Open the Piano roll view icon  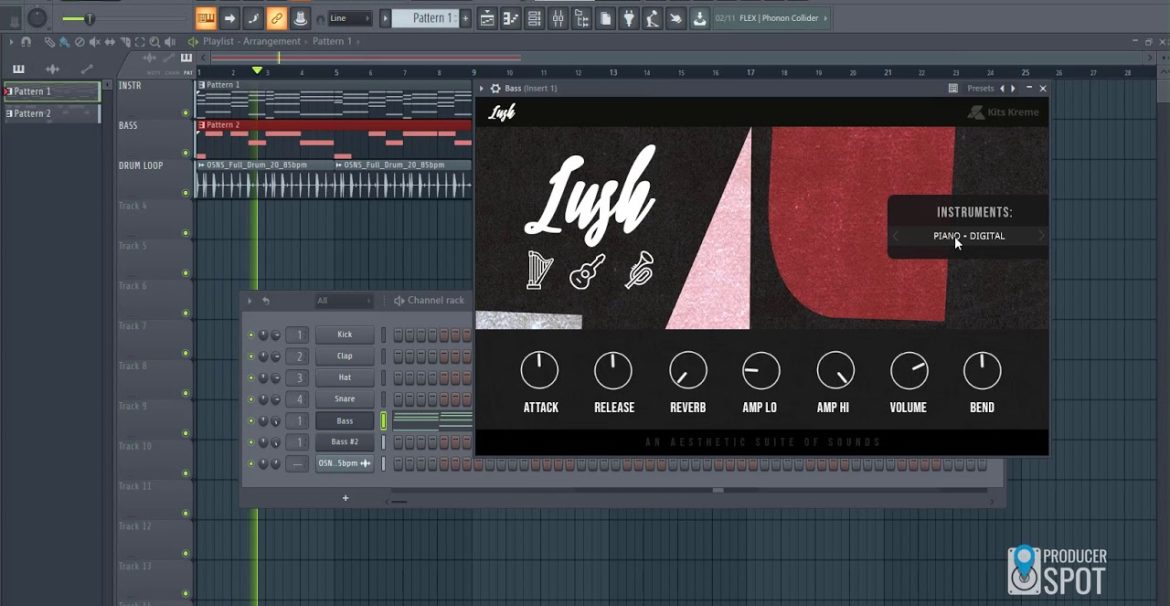pyautogui.click(x=511, y=19)
